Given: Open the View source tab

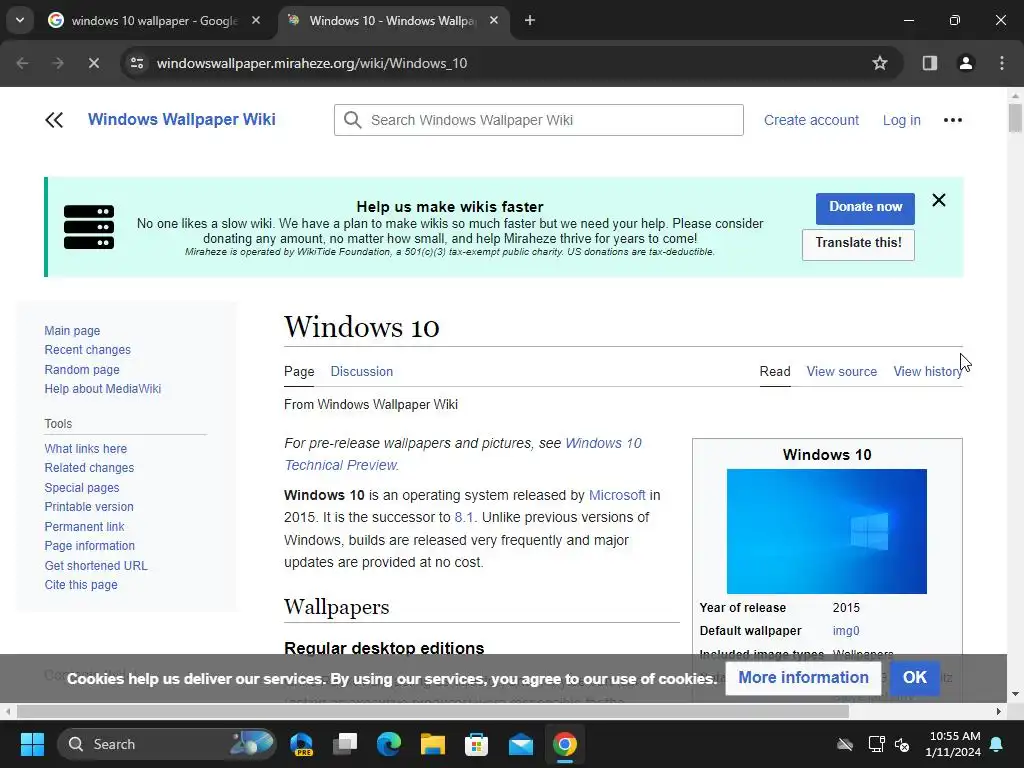Looking at the screenshot, I should (841, 372).
